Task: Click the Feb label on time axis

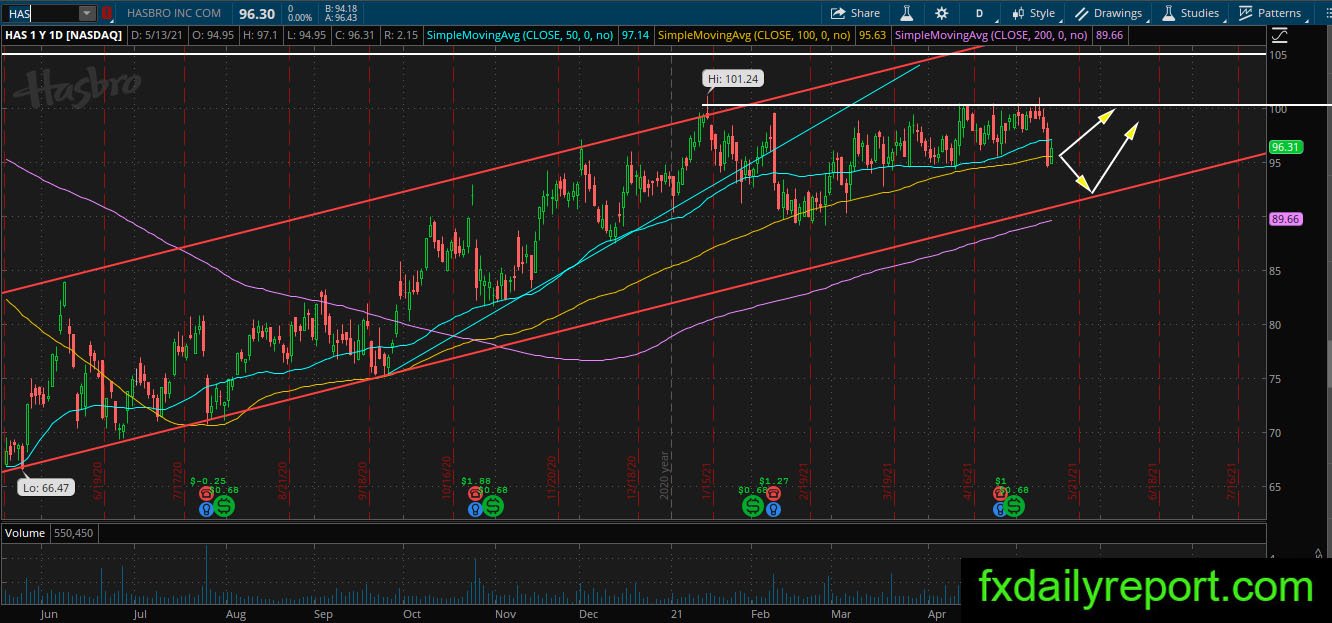Action: pos(760,613)
